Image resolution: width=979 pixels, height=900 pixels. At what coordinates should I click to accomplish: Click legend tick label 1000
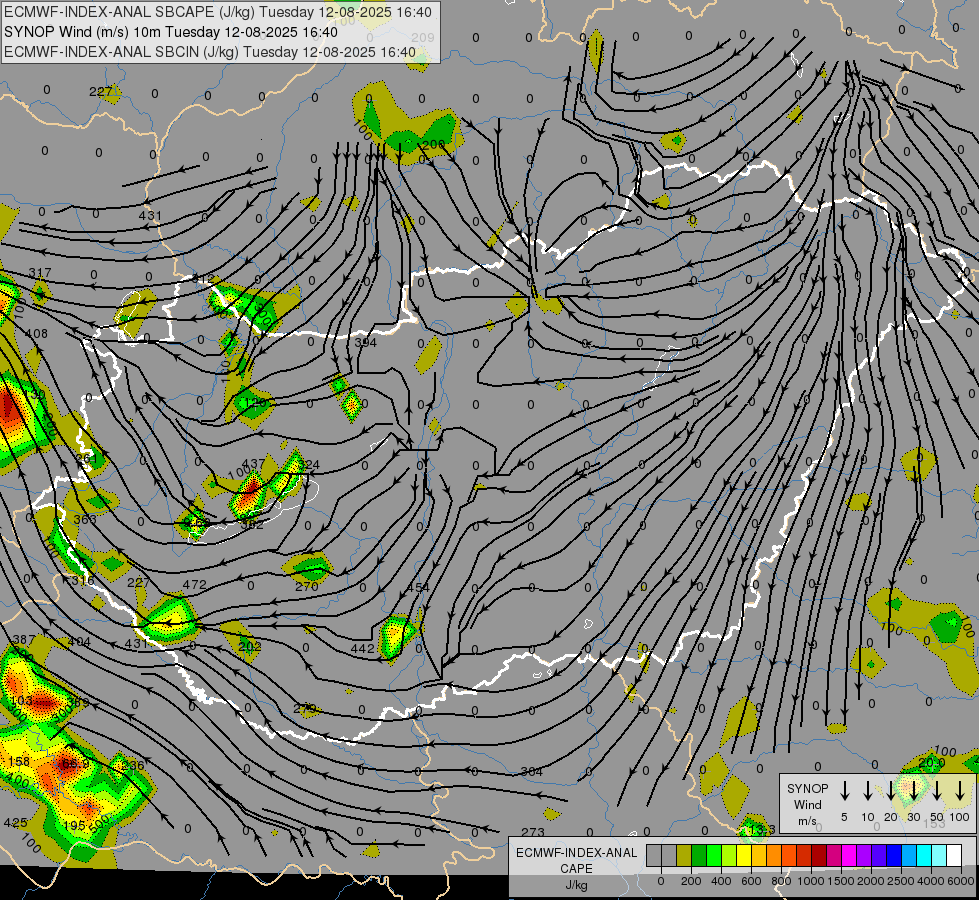pos(811,881)
